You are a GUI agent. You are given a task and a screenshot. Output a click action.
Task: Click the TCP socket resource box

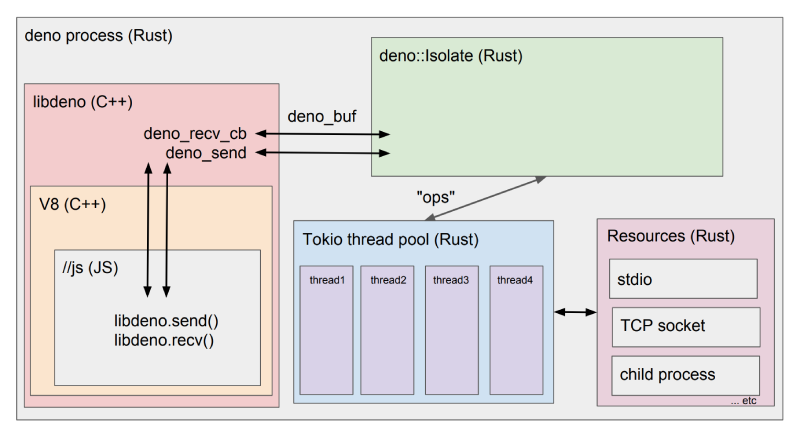click(686, 327)
